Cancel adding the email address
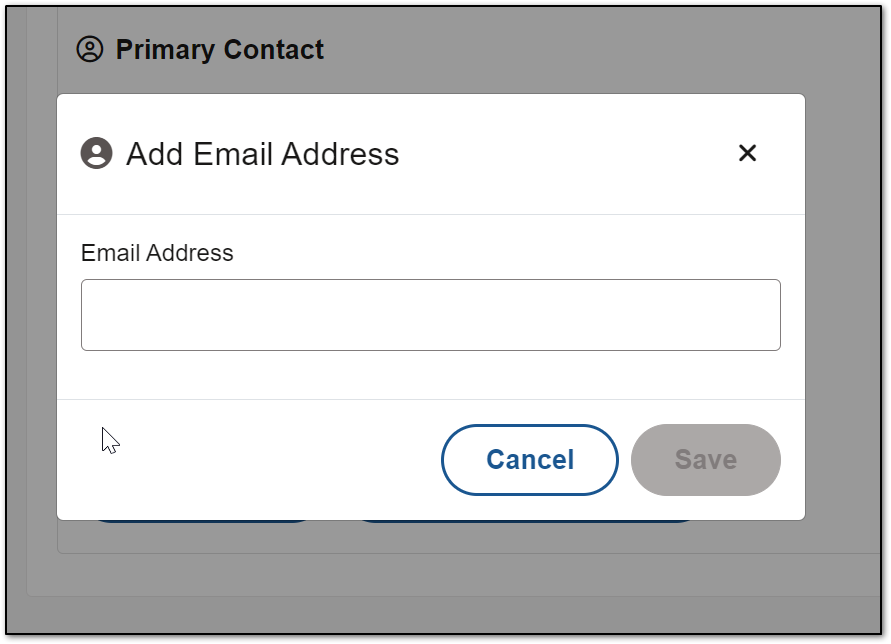Image resolution: width=891 pixels, height=644 pixels. point(530,459)
